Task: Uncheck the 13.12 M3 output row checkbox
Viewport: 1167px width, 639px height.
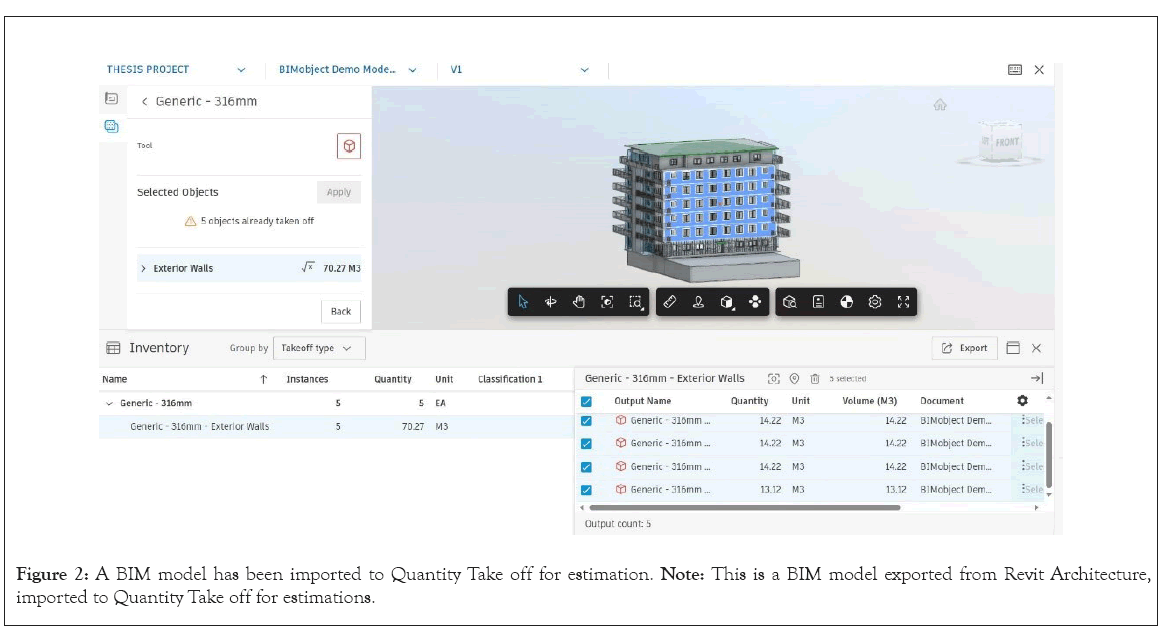Action: (587, 490)
